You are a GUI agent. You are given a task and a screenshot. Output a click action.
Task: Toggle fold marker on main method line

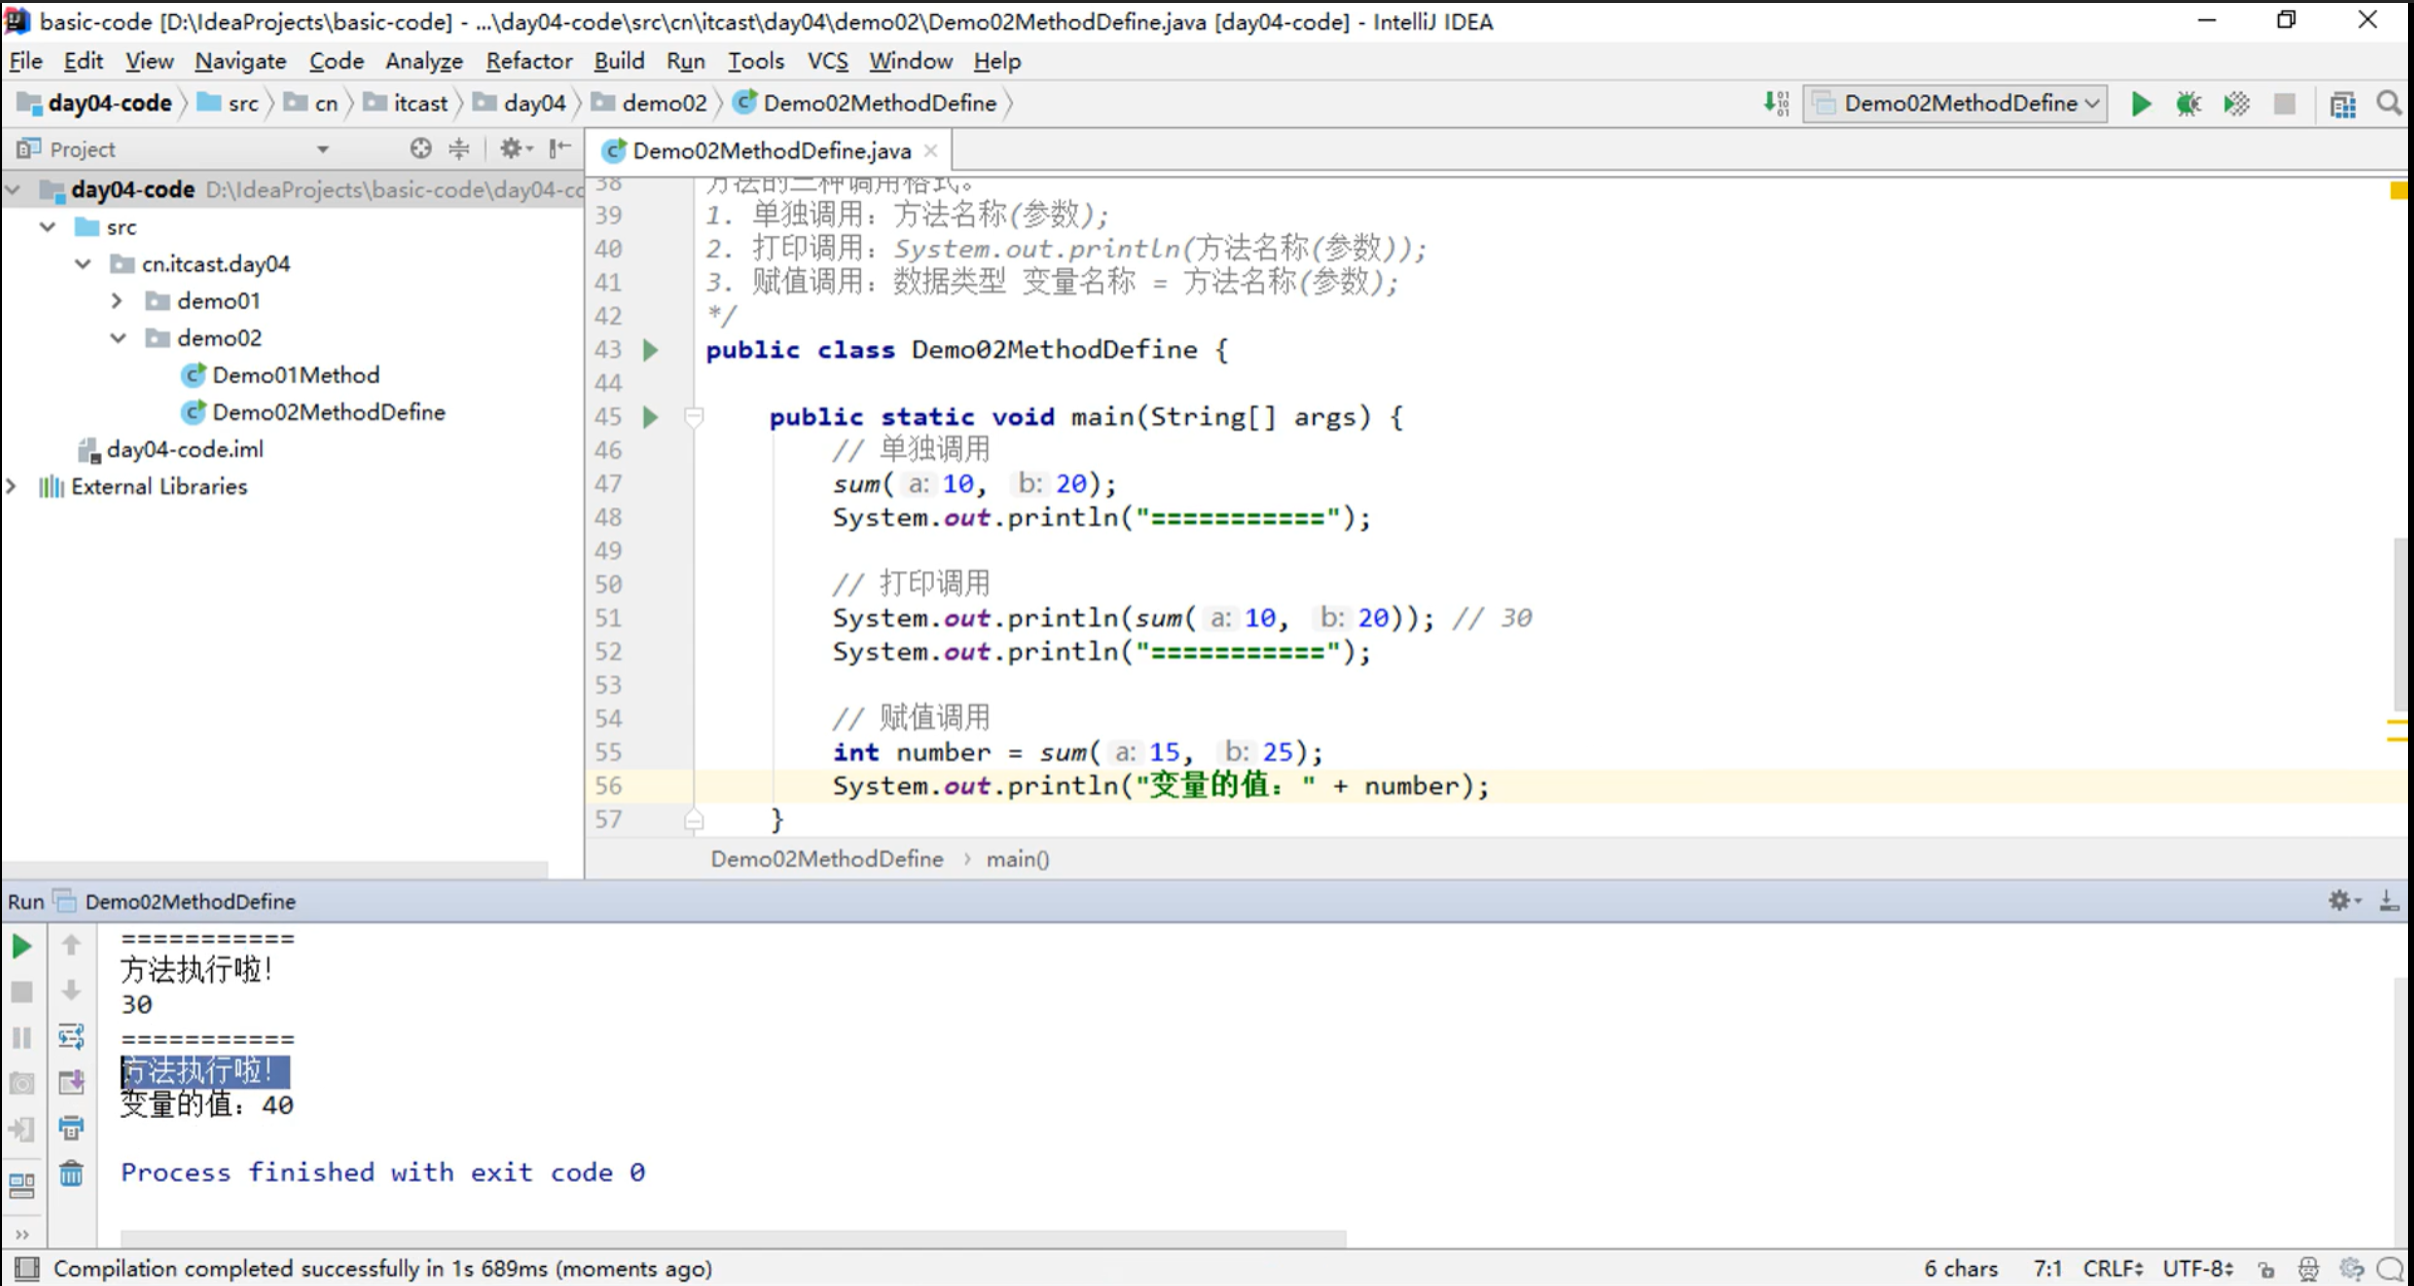pos(694,417)
